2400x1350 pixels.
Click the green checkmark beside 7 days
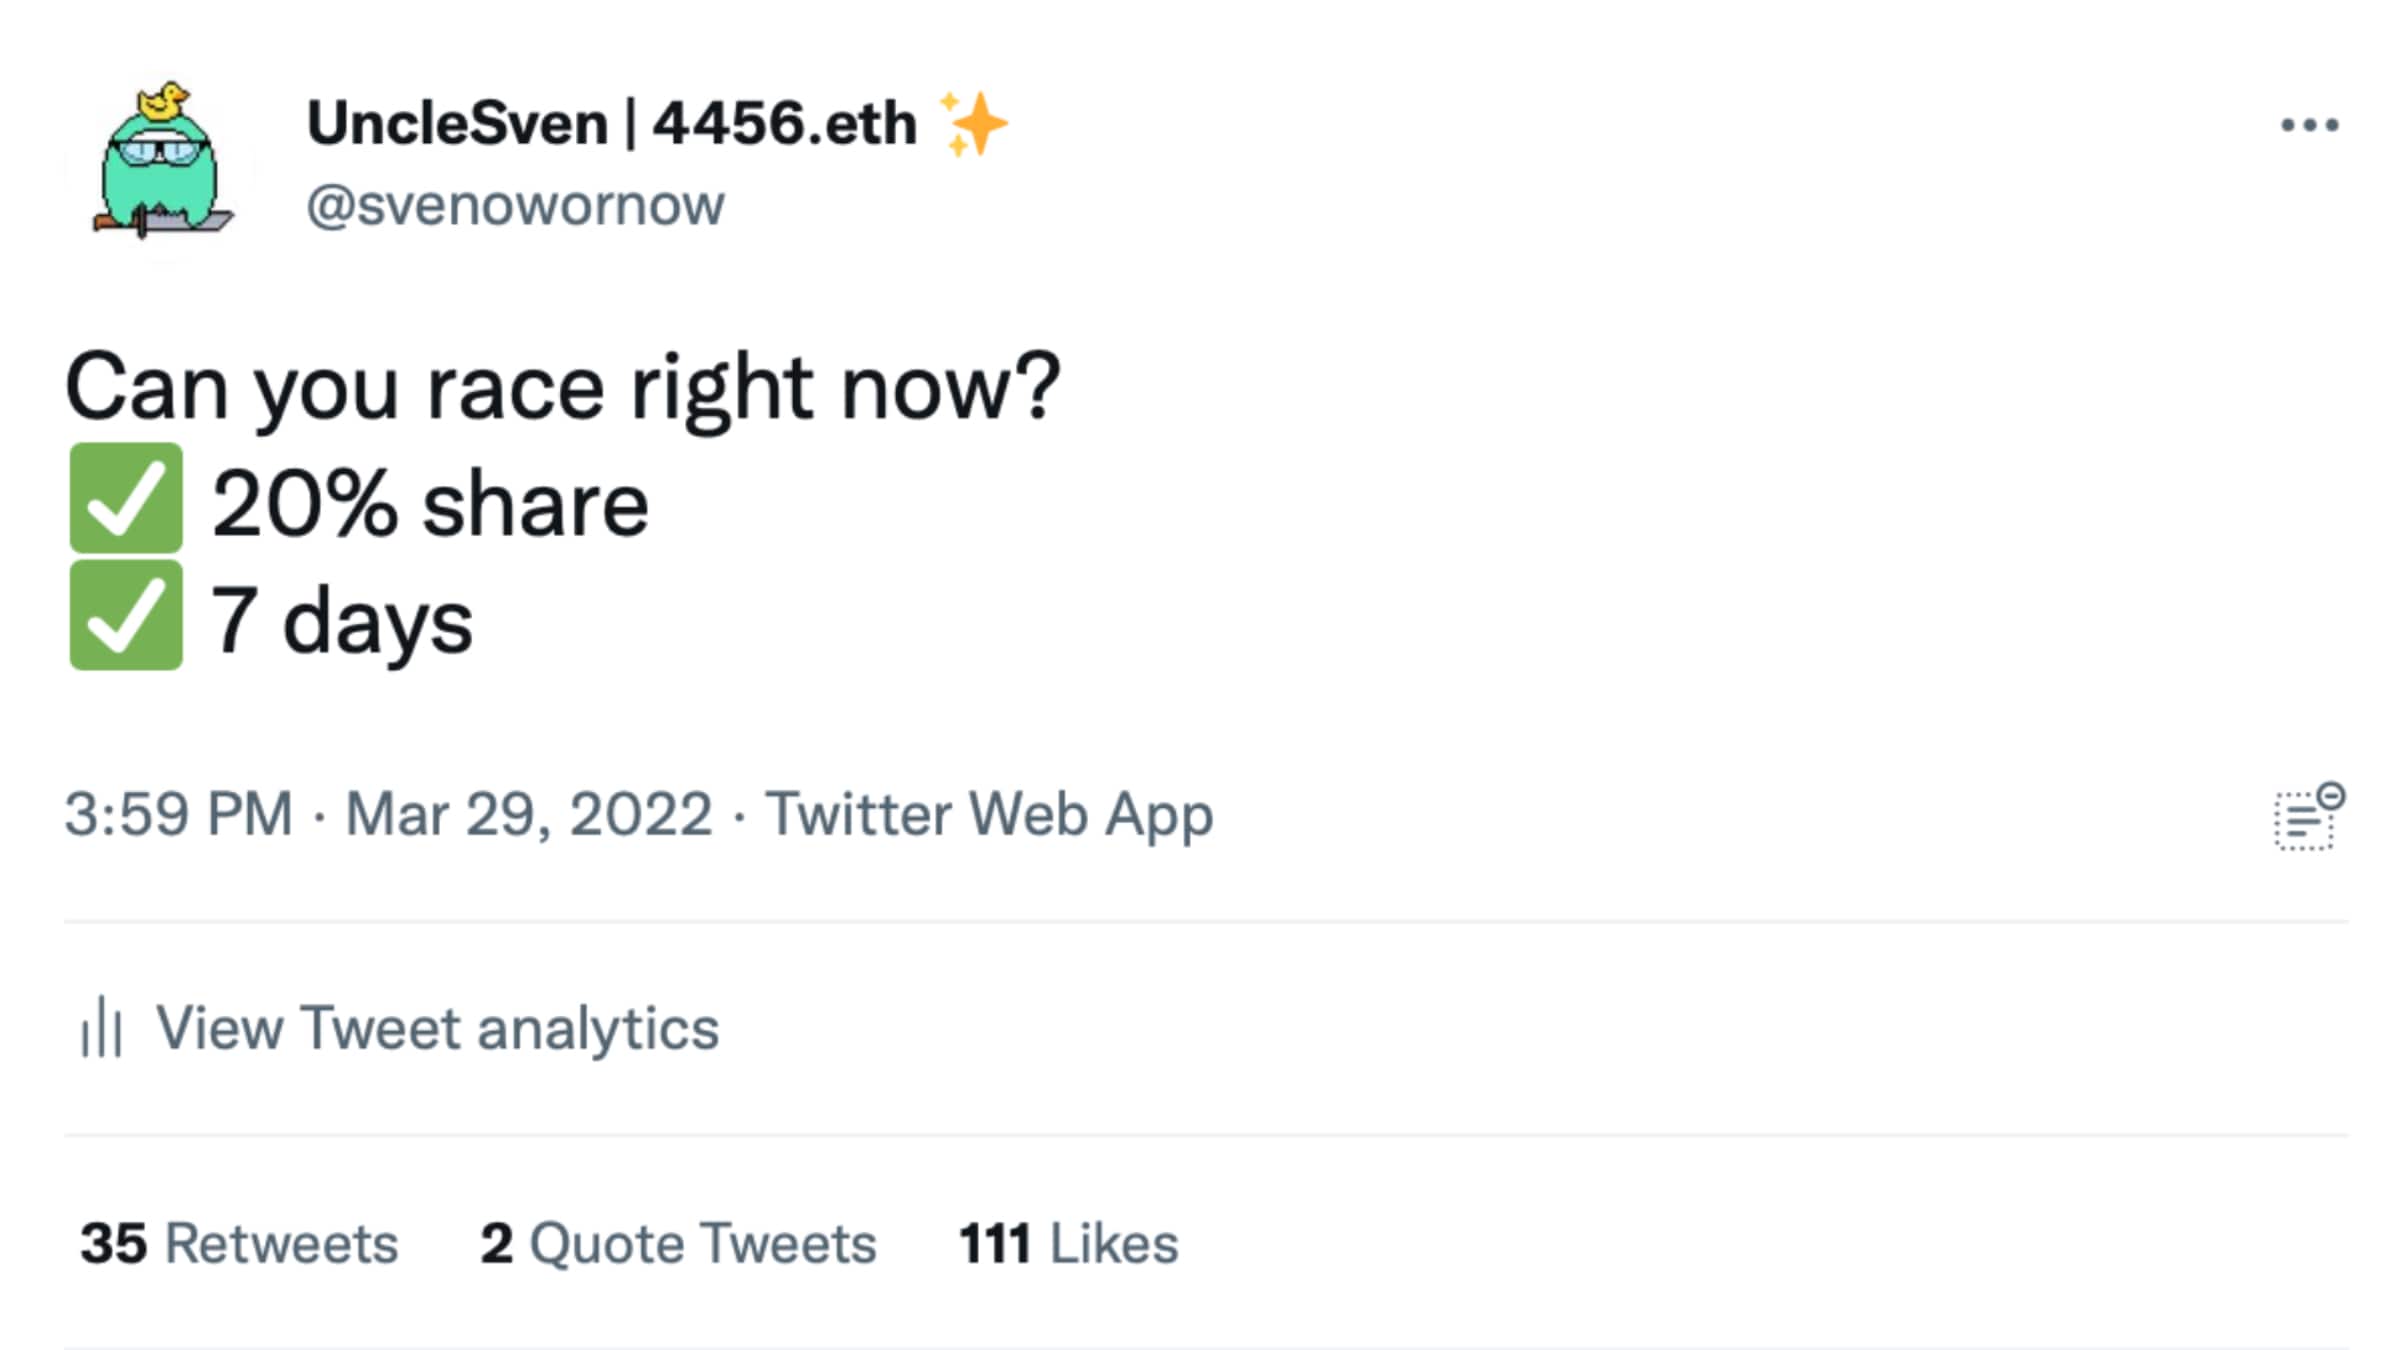[x=126, y=615]
